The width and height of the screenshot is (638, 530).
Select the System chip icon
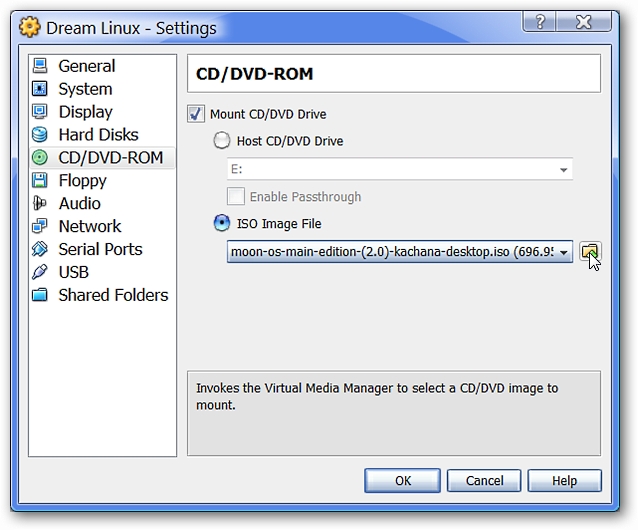coord(40,89)
